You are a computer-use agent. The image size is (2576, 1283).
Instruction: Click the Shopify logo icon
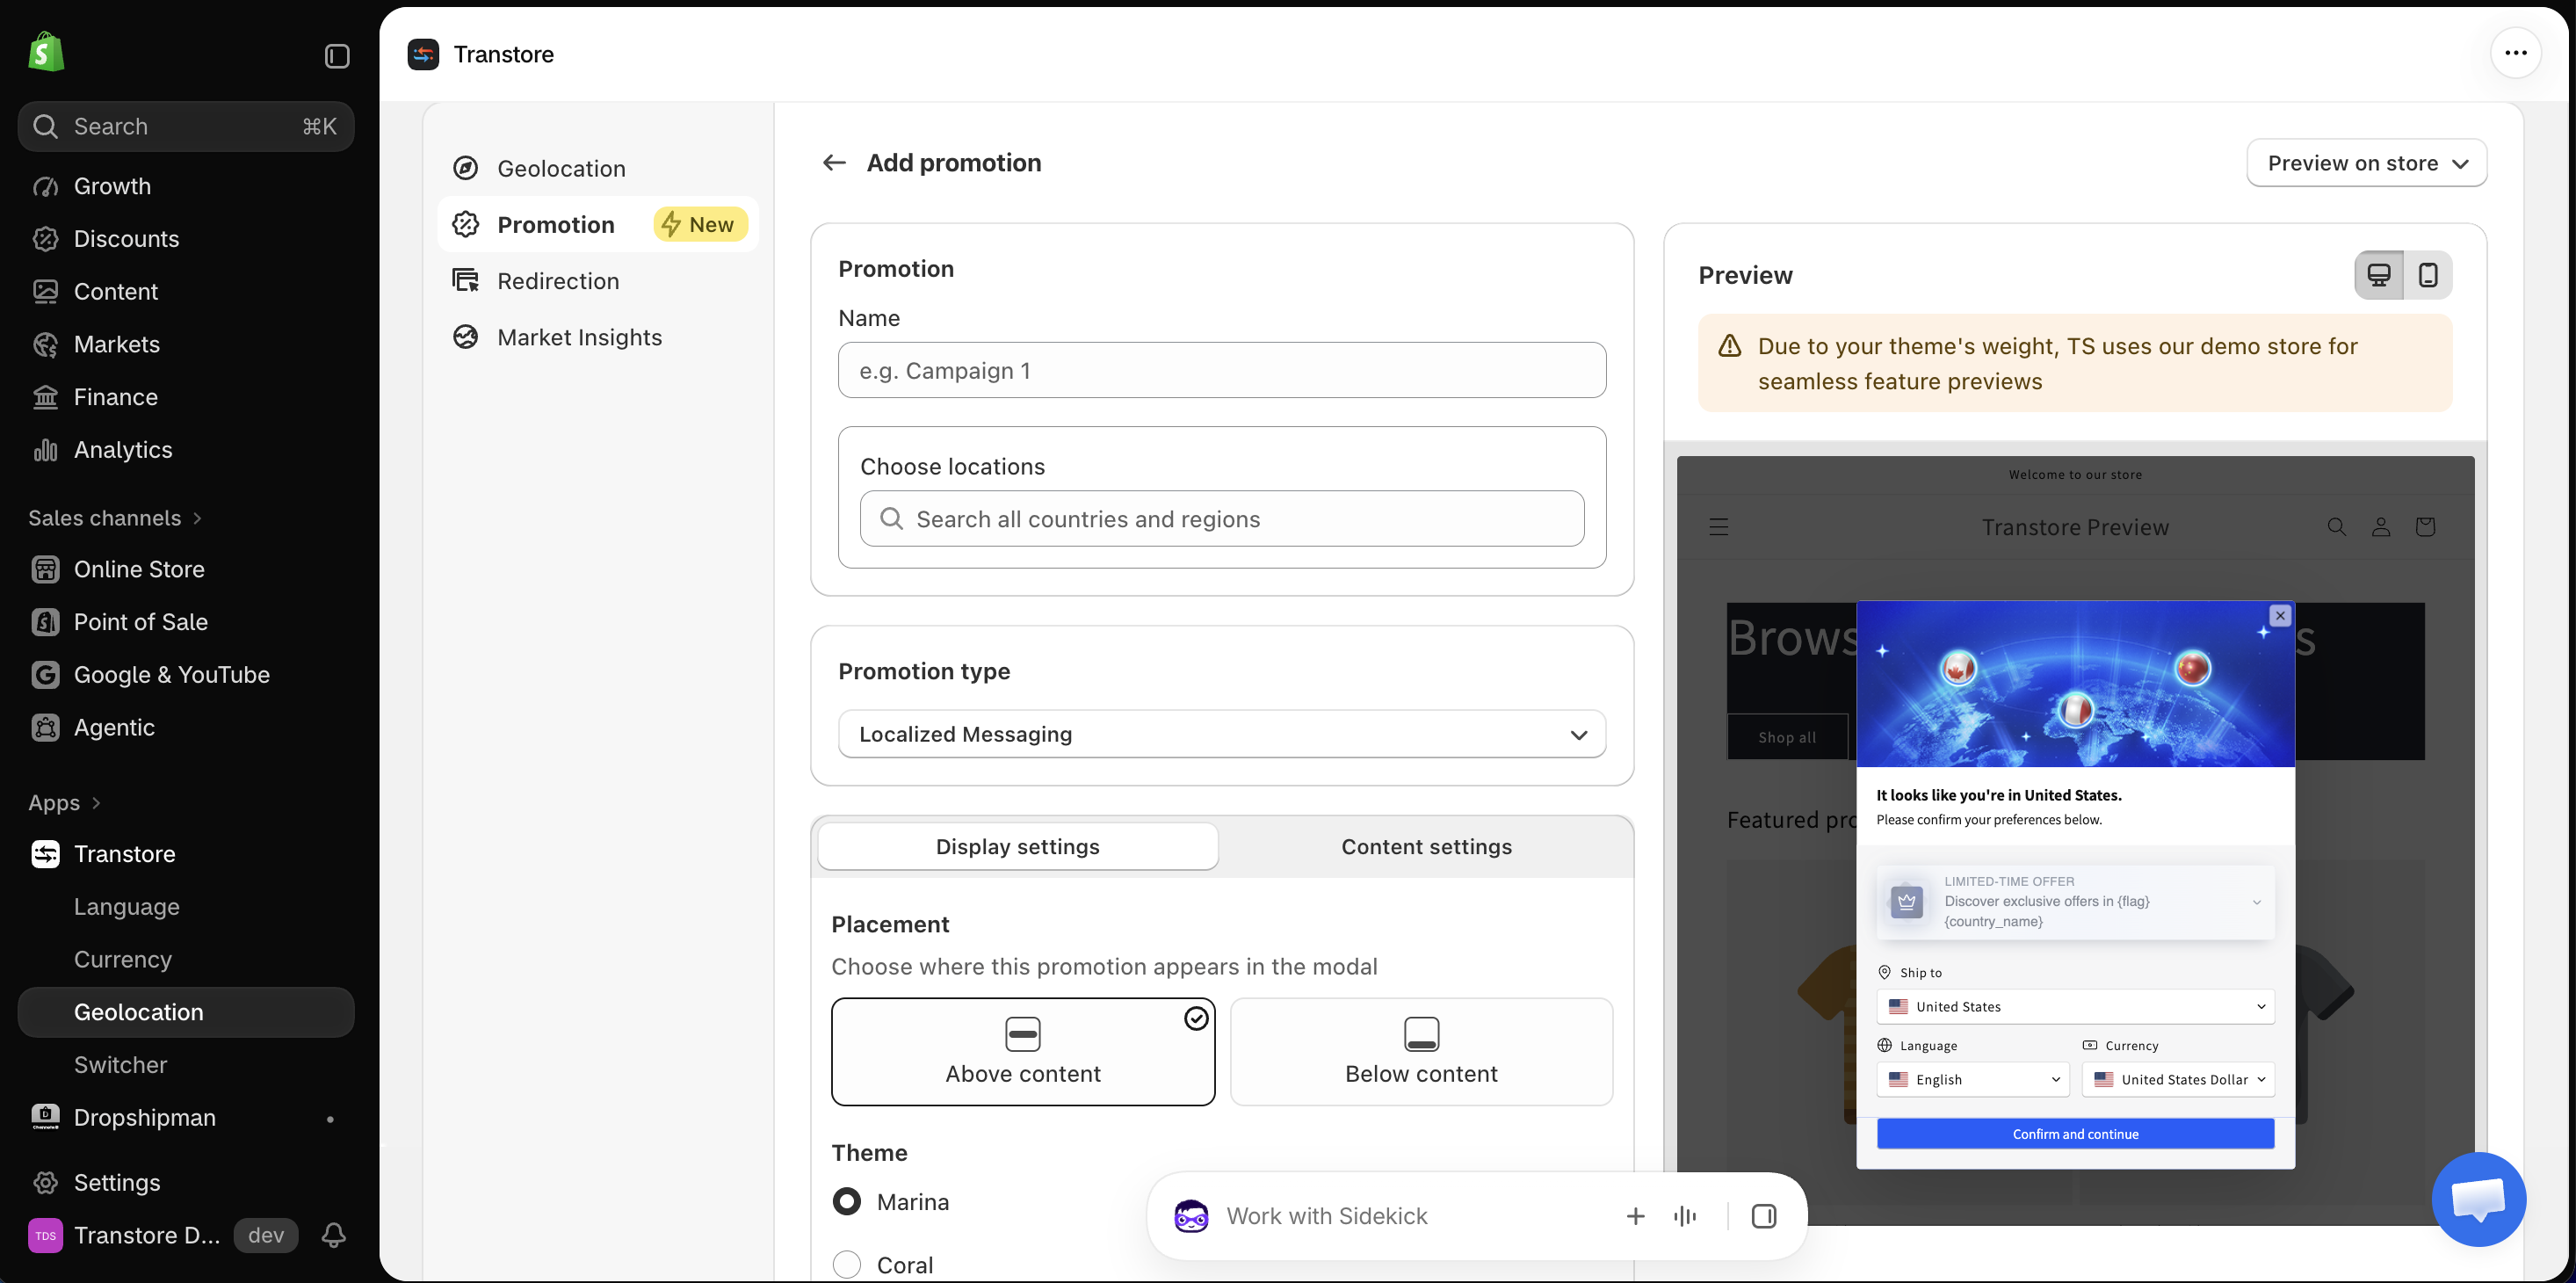click(46, 52)
